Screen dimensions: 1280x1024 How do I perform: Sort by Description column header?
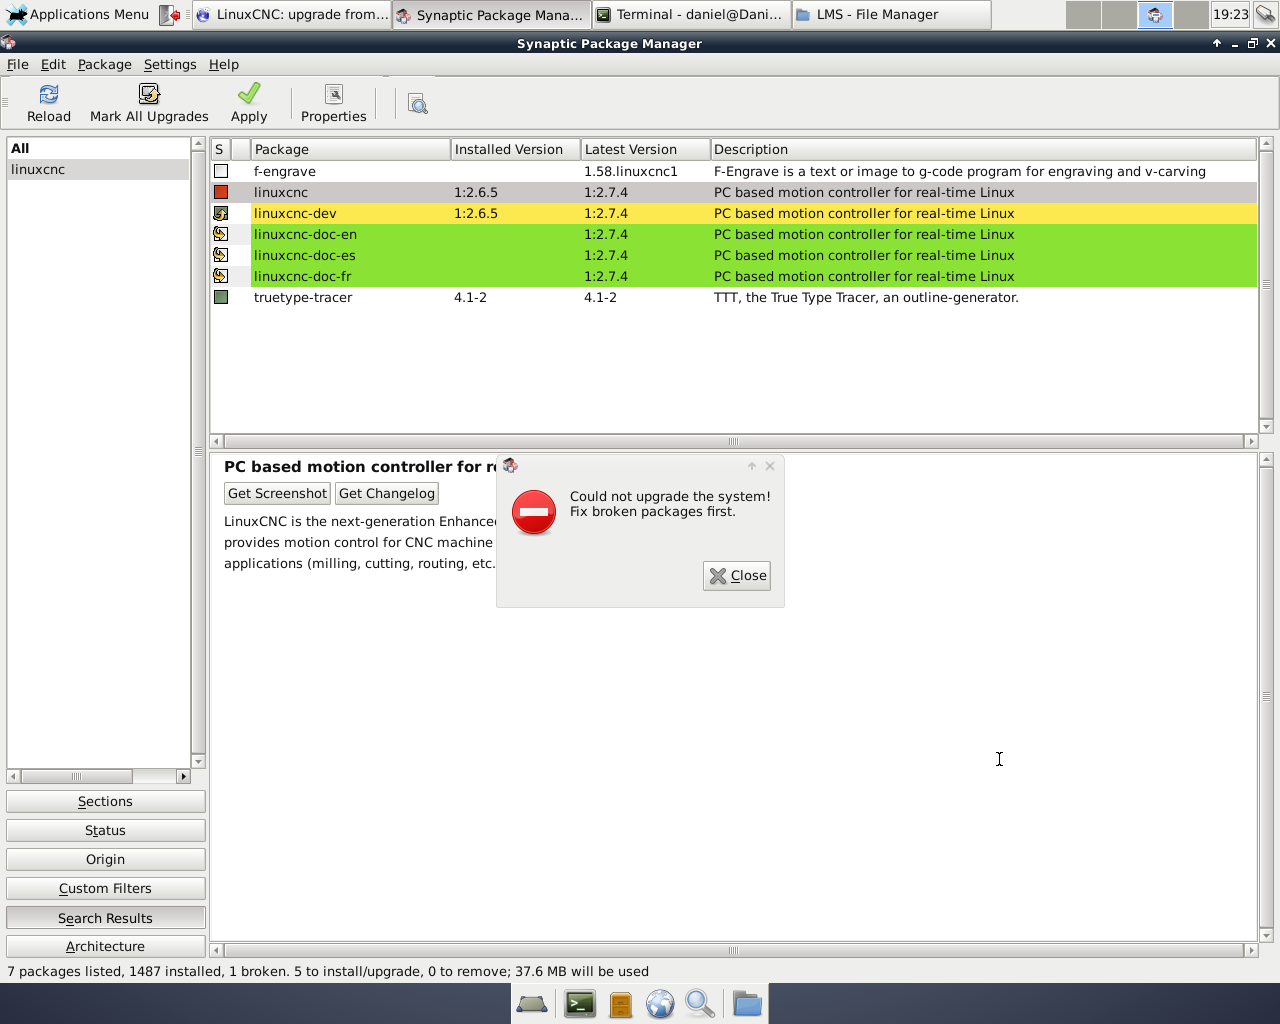(983, 149)
